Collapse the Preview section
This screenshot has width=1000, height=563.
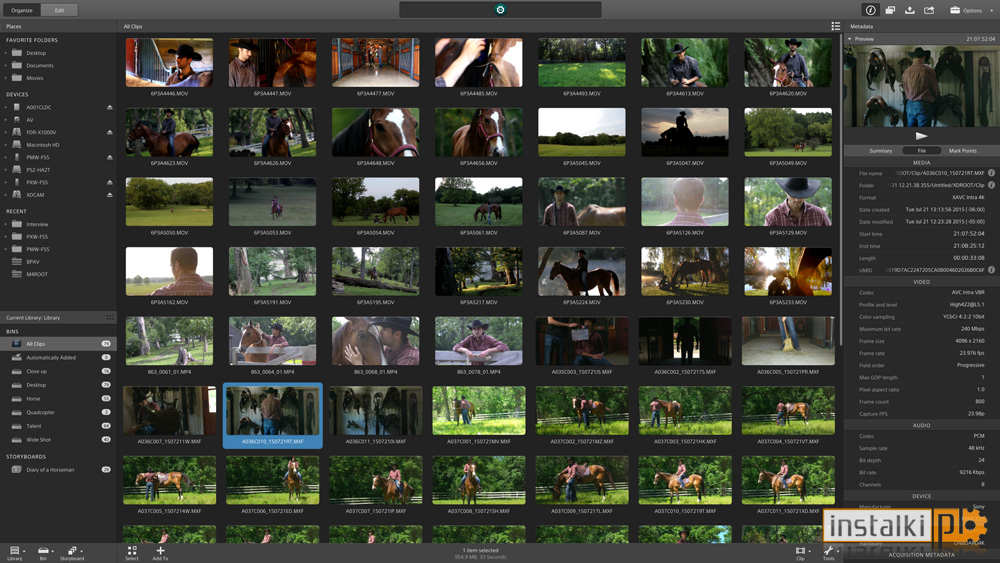849,39
